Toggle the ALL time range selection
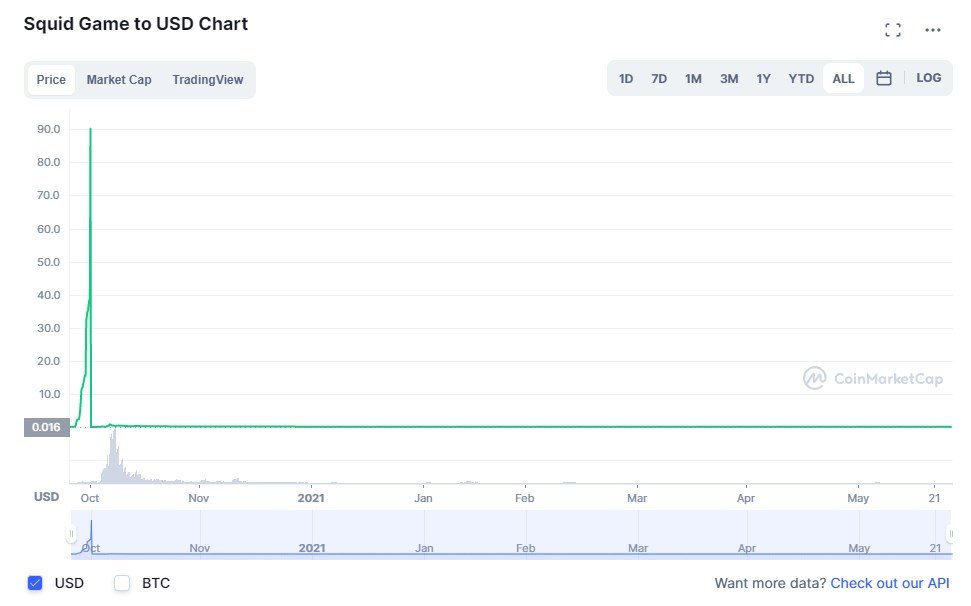The image size is (971, 606). pos(843,78)
